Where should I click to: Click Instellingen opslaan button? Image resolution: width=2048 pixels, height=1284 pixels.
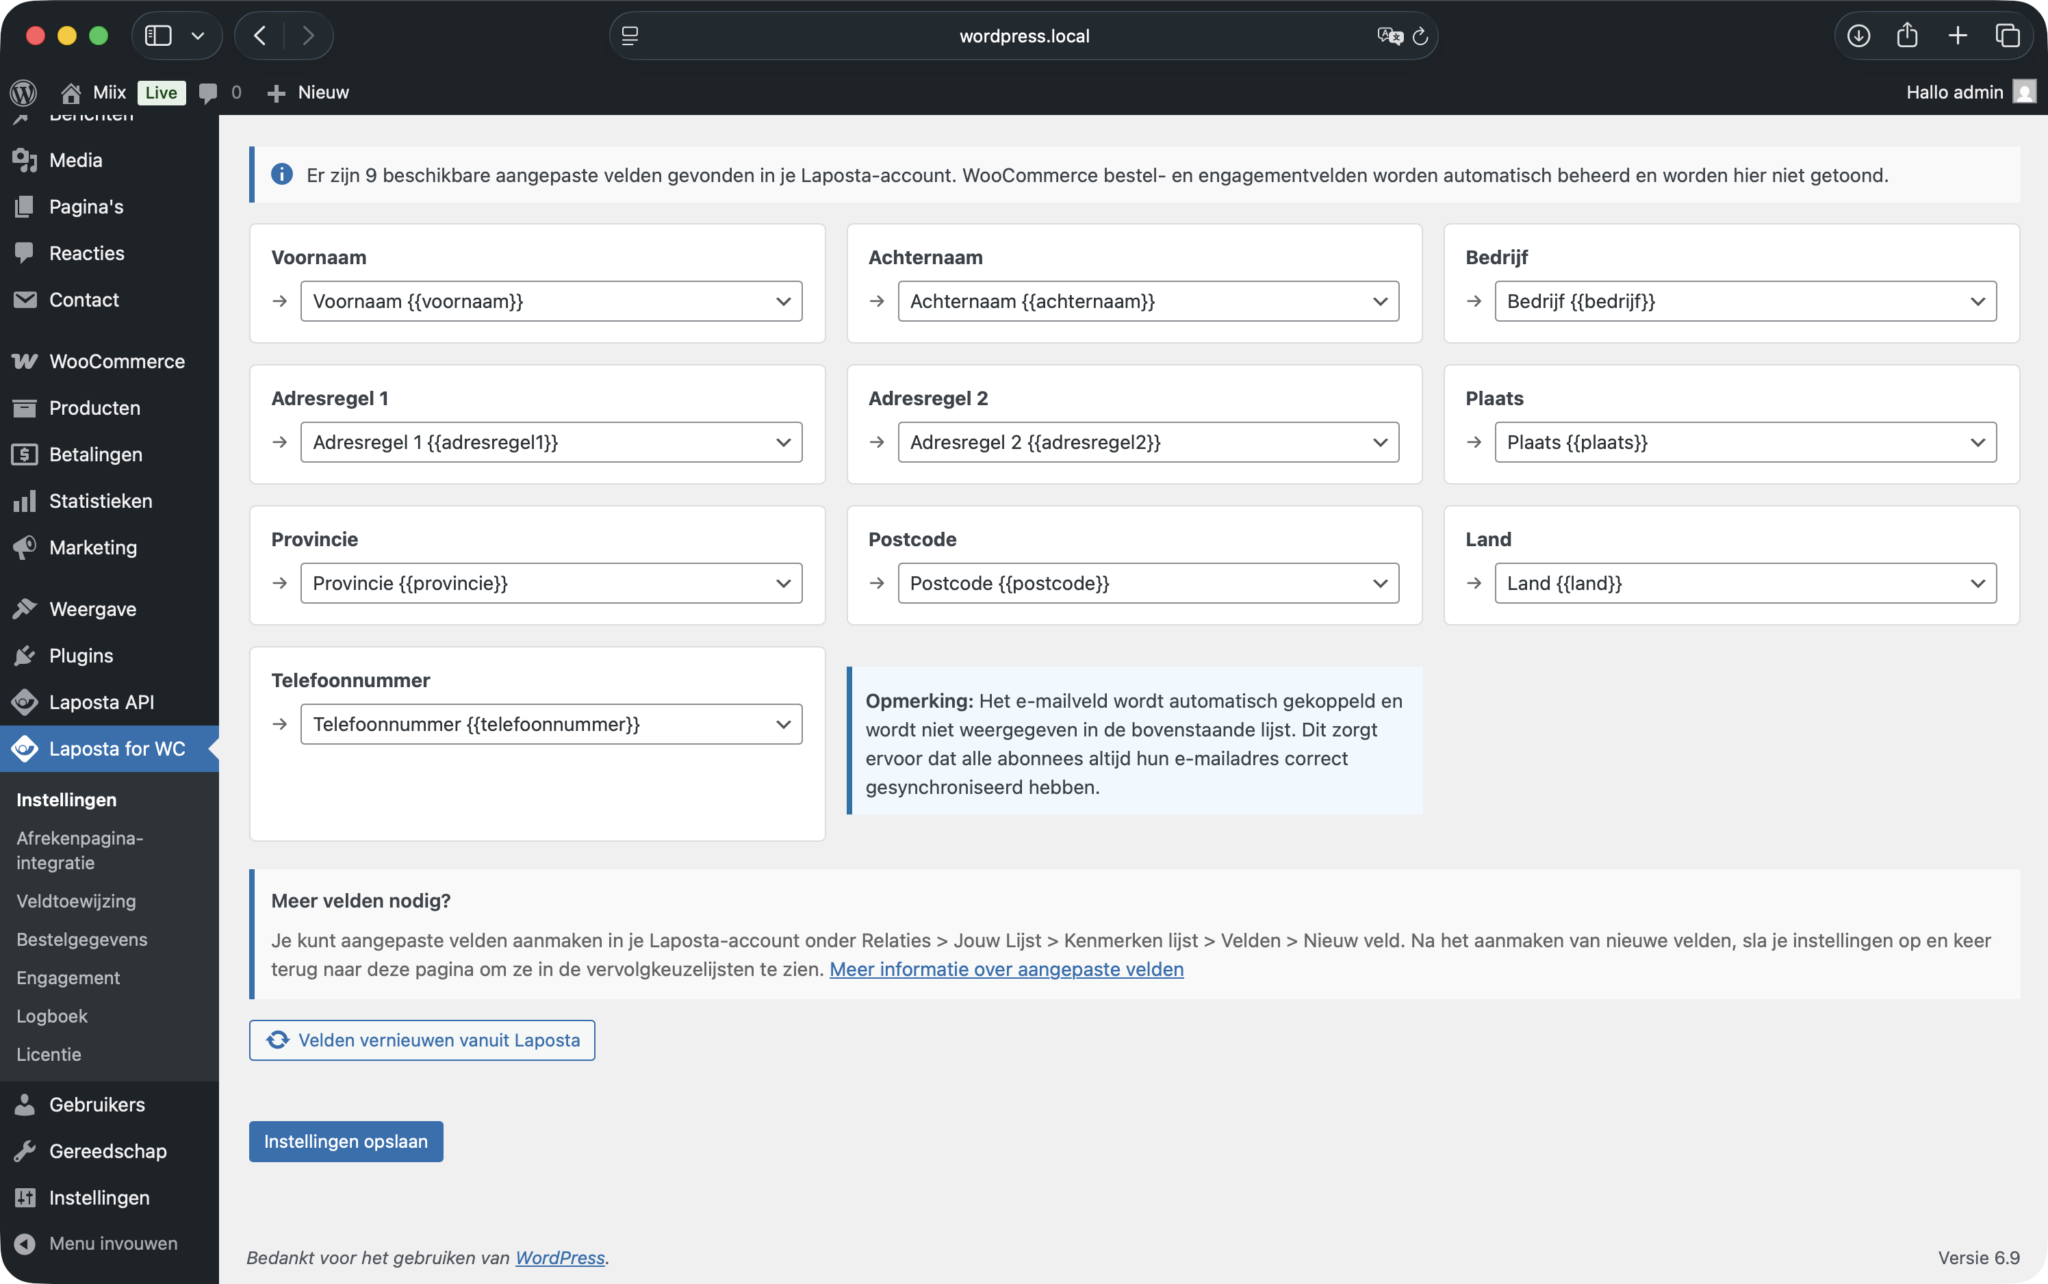coord(345,1141)
